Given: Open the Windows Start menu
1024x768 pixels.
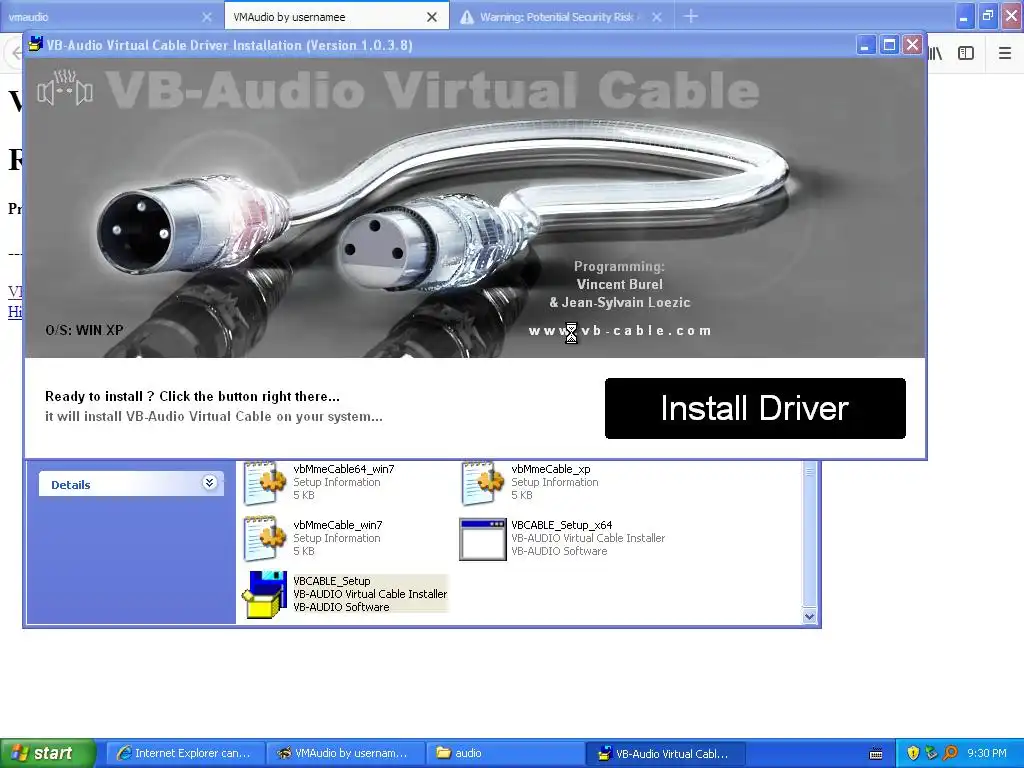Looking at the screenshot, I should pos(48,753).
